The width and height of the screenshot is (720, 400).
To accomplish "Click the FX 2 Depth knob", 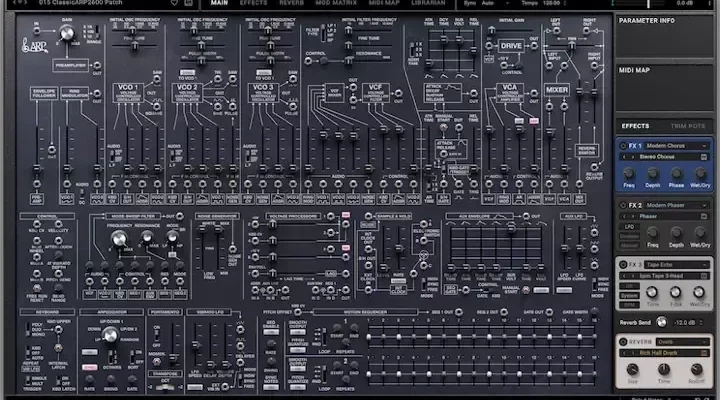I will [676, 233].
